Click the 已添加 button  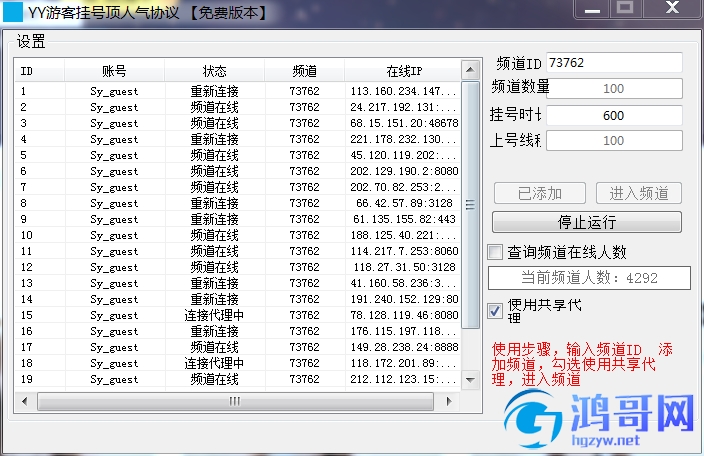coord(540,193)
